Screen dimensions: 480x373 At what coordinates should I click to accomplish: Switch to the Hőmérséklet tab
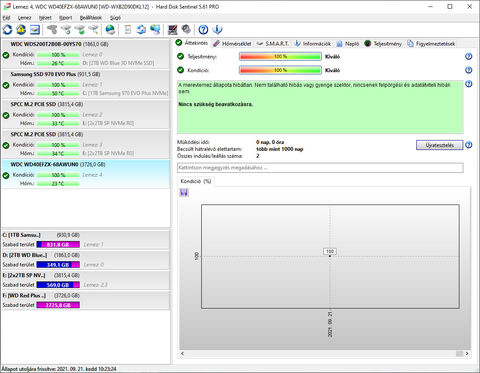pos(232,44)
